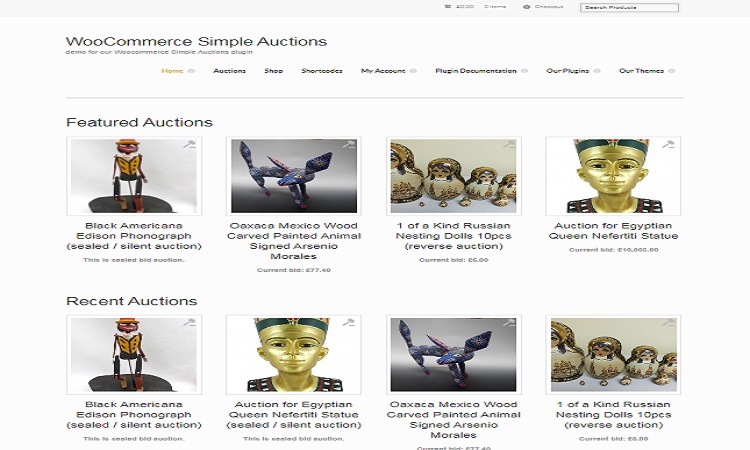750x450 pixels.
Task: Go to the Shop menu item
Action: click(x=274, y=71)
